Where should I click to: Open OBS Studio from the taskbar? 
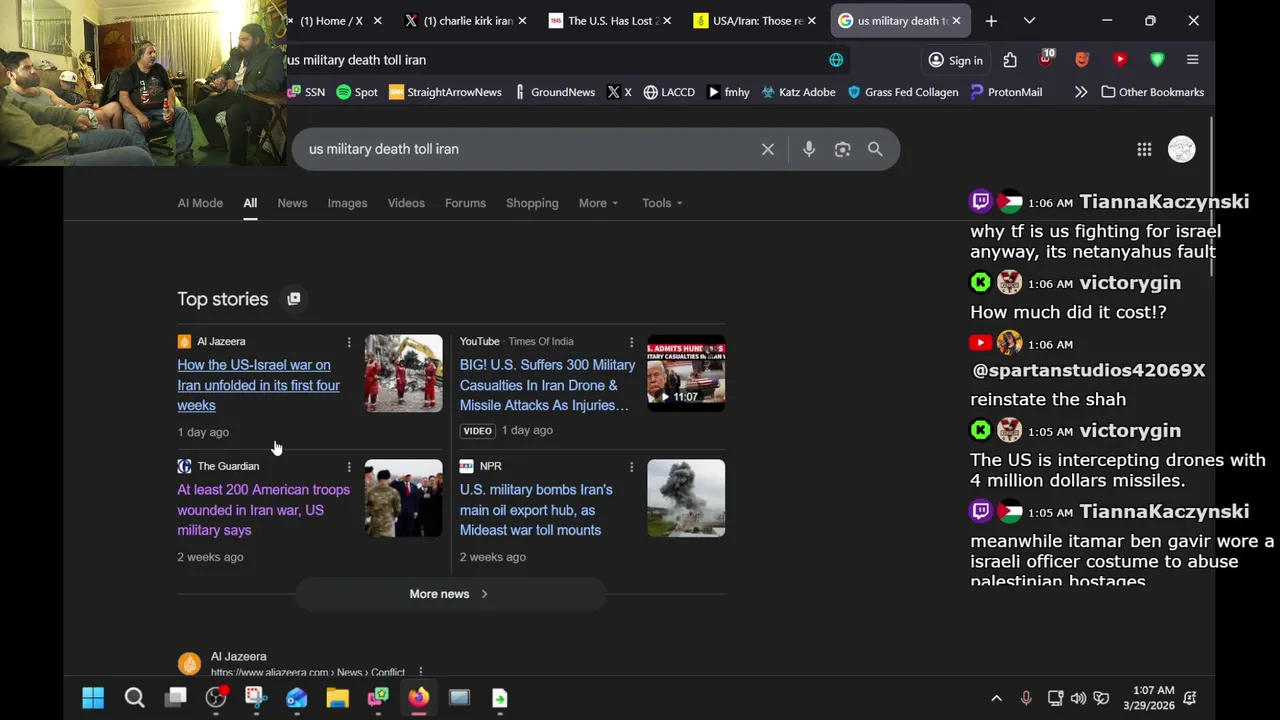click(216, 698)
